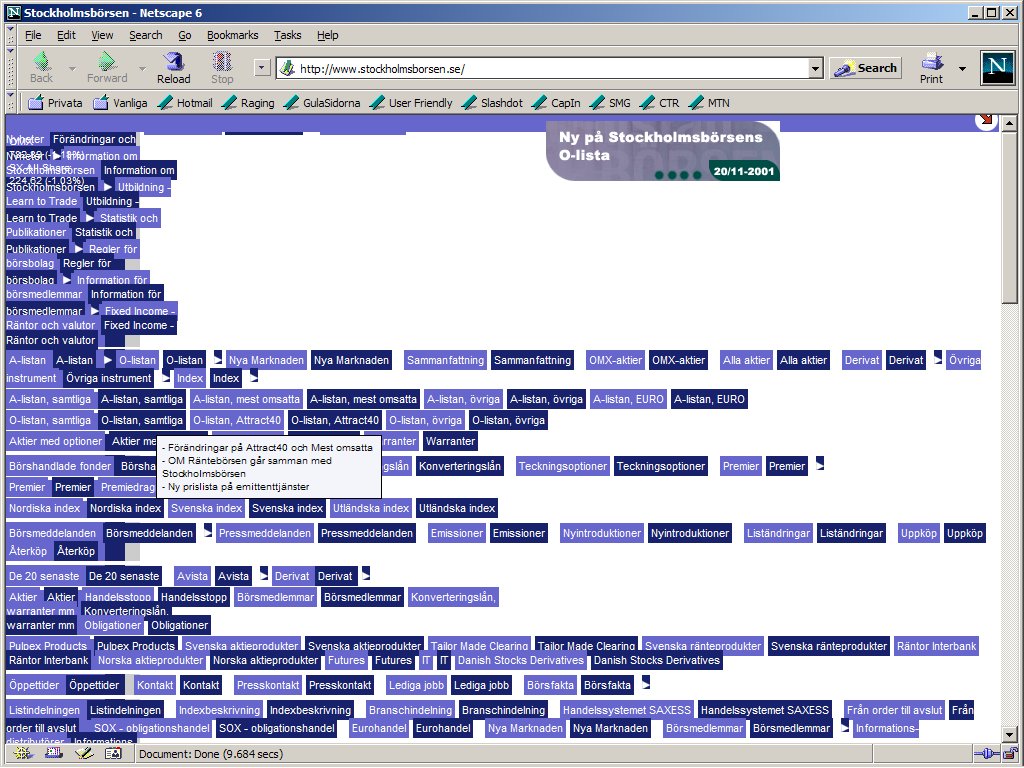Open the Print options dropdown arrow
Image resolution: width=1024 pixels, height=768 pixels.
pos(963,68)
